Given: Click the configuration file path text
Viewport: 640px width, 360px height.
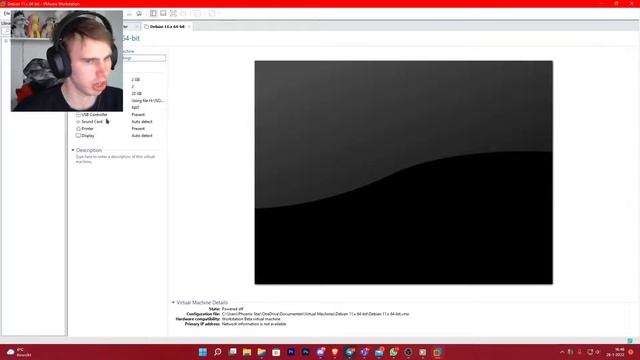Looking at the screenshot, I should (x=316, y=314).
